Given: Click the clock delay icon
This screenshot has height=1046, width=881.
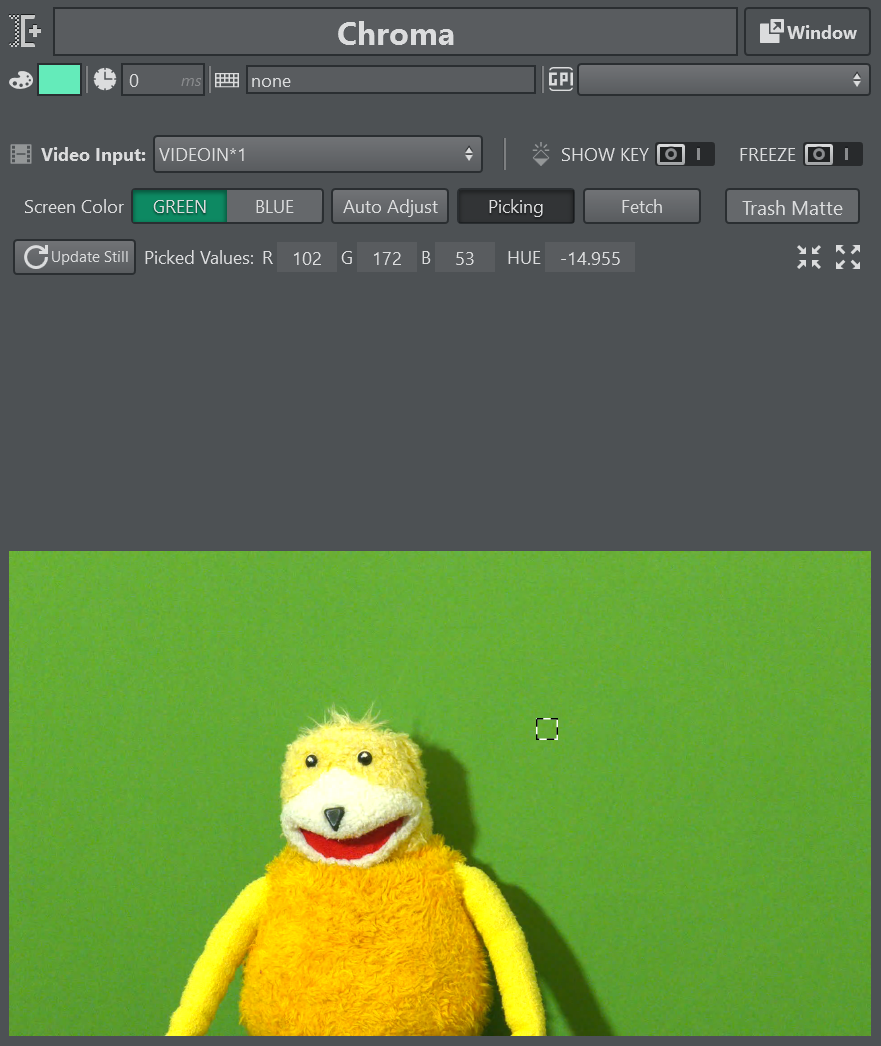Looking at the screenshot, I should point(105,80).
